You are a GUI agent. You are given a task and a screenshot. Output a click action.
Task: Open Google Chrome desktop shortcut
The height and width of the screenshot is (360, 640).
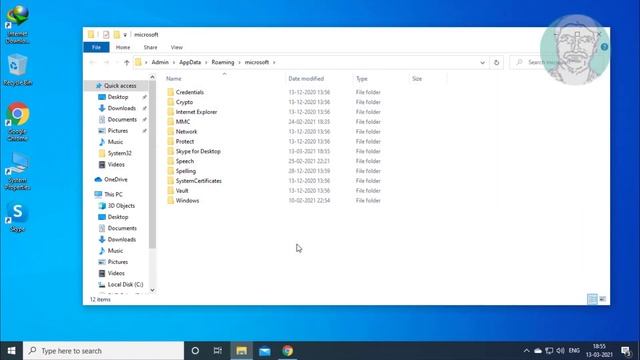18,122
